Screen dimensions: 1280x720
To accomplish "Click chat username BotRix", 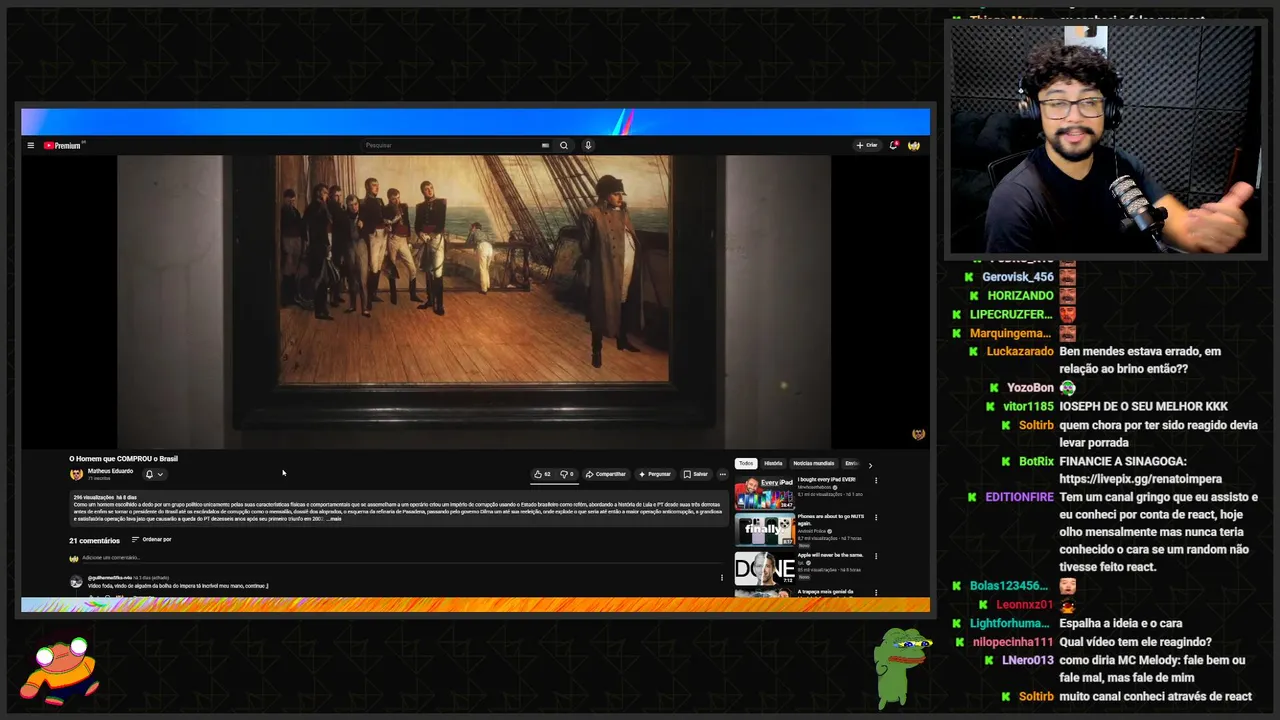I will point(1036,462).
